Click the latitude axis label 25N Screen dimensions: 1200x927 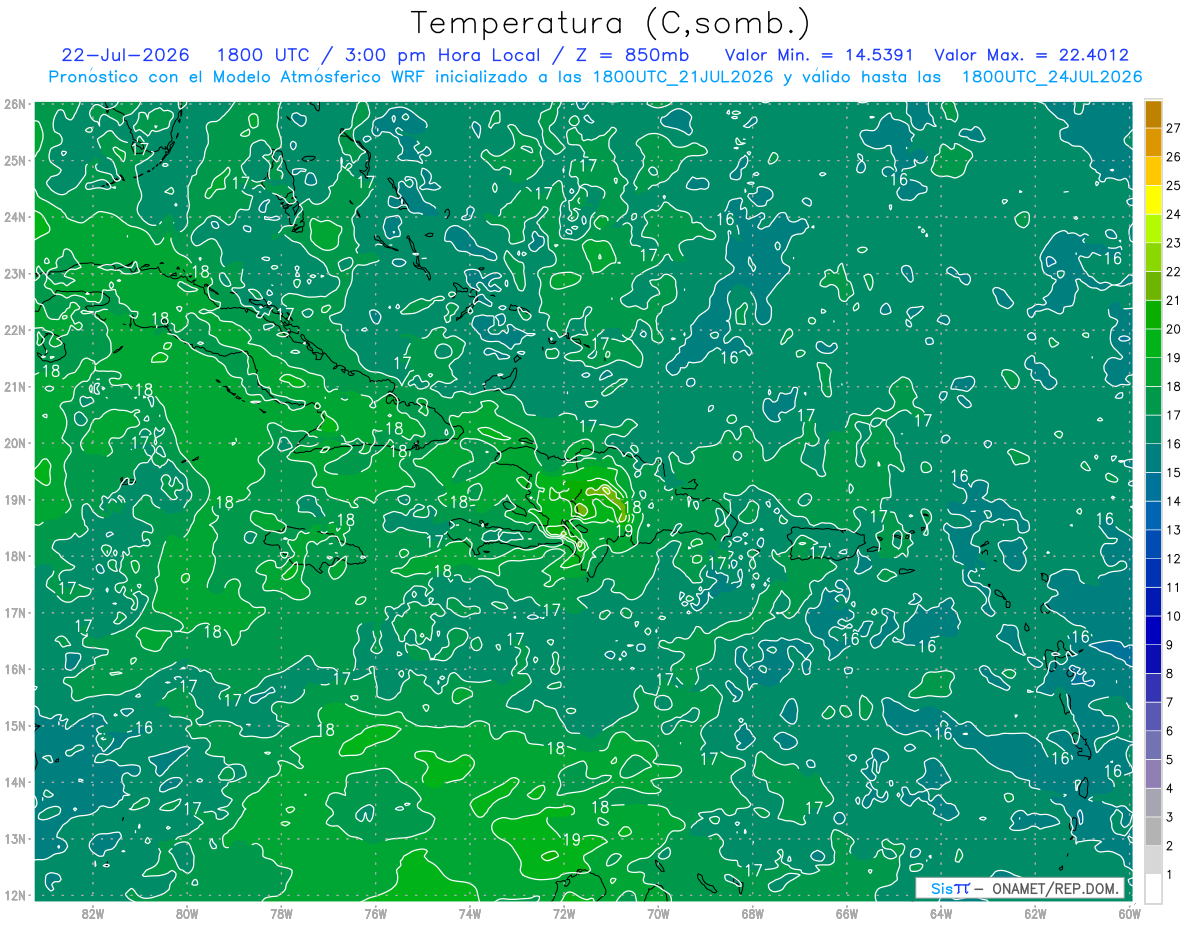14,160
